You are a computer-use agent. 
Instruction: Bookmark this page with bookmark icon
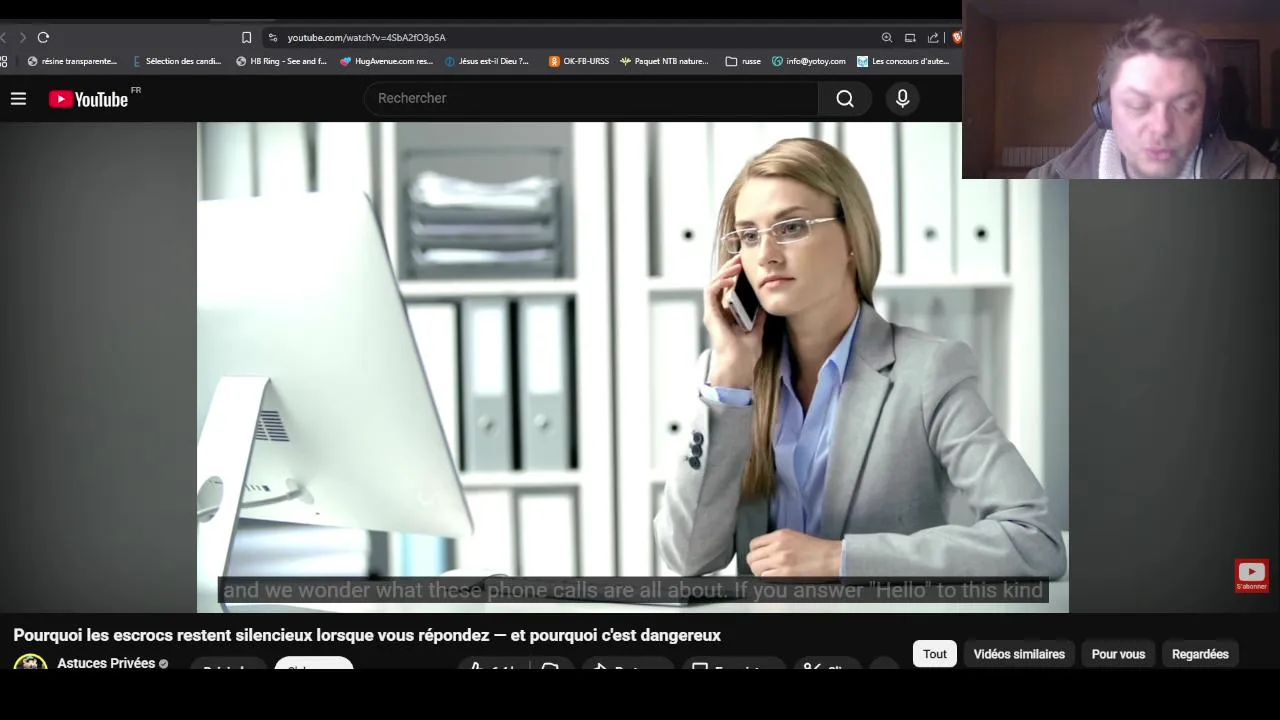tap(246, 37)
